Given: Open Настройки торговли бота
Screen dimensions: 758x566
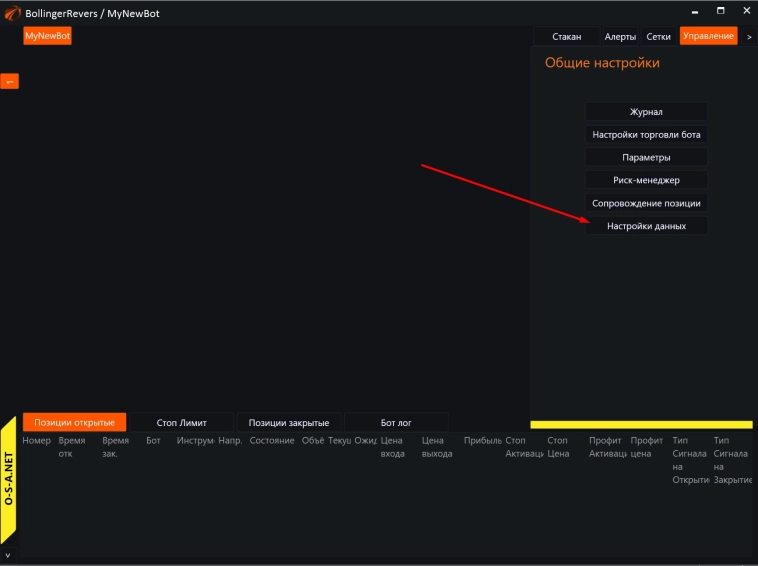Looking at the screenshot, I should tap(646, 135).
